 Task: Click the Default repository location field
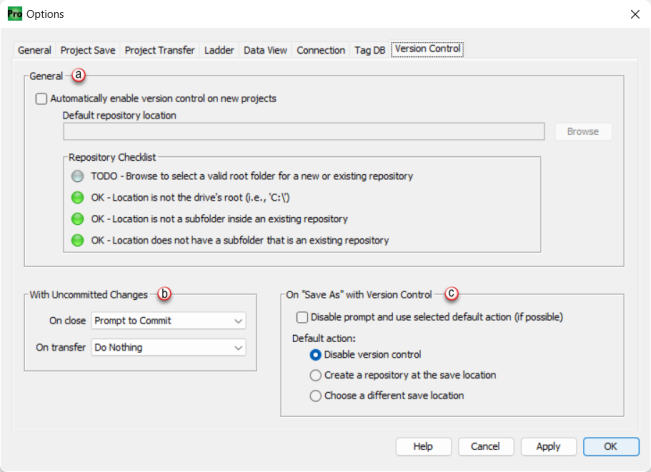pyautogui.click(x=303, y=132)
